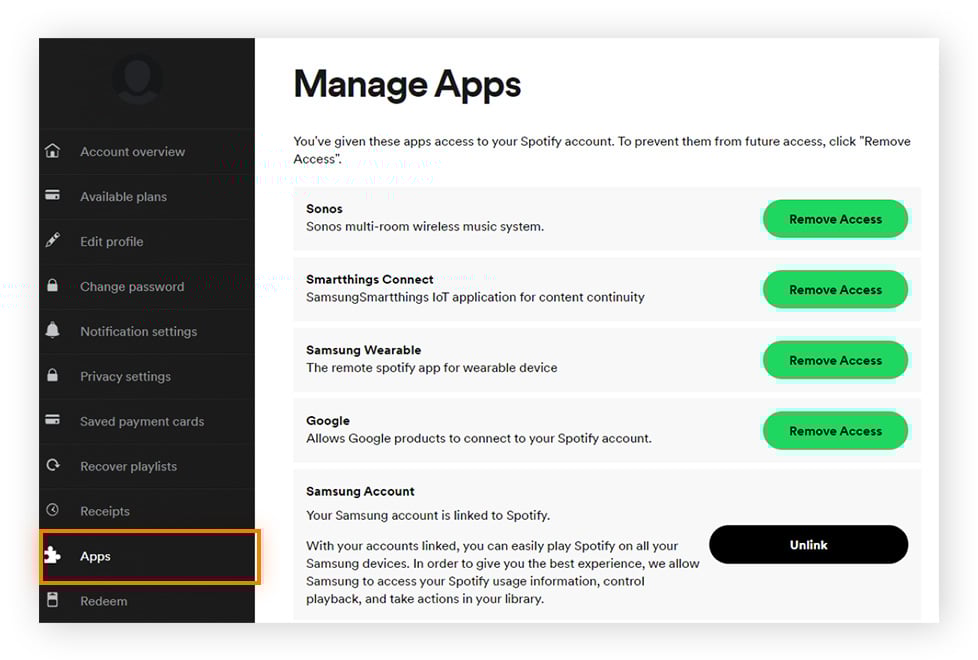978x660 pixels.
Task: Click the Samsung Account title
Action: pos(360,491)
